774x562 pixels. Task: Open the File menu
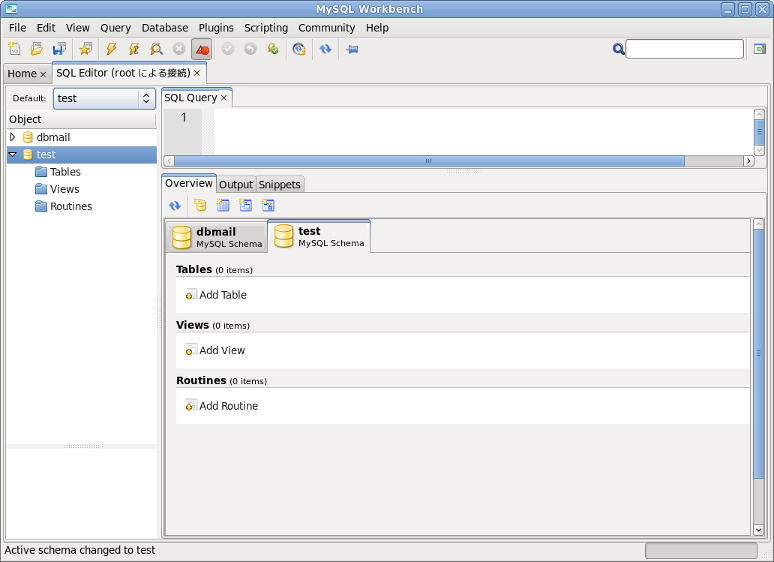[18, 28]
